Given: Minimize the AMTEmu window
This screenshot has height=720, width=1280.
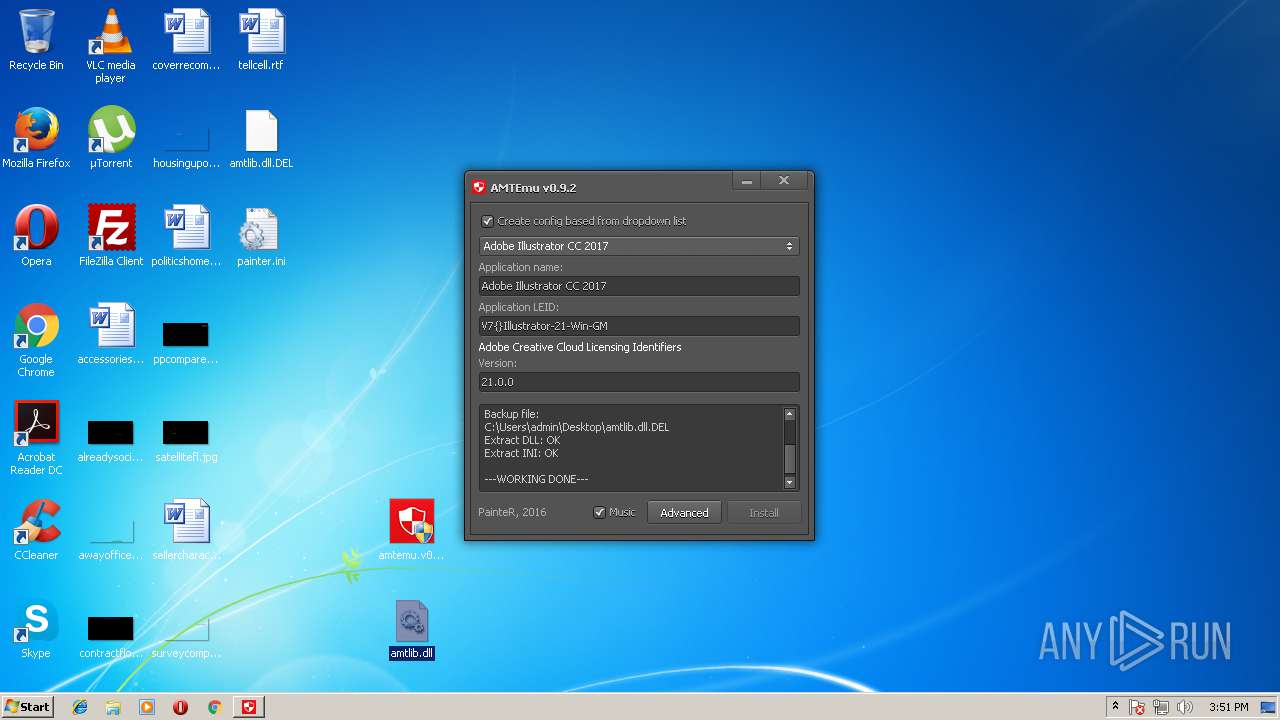Looking at the screenshot, I should point(746,181).
